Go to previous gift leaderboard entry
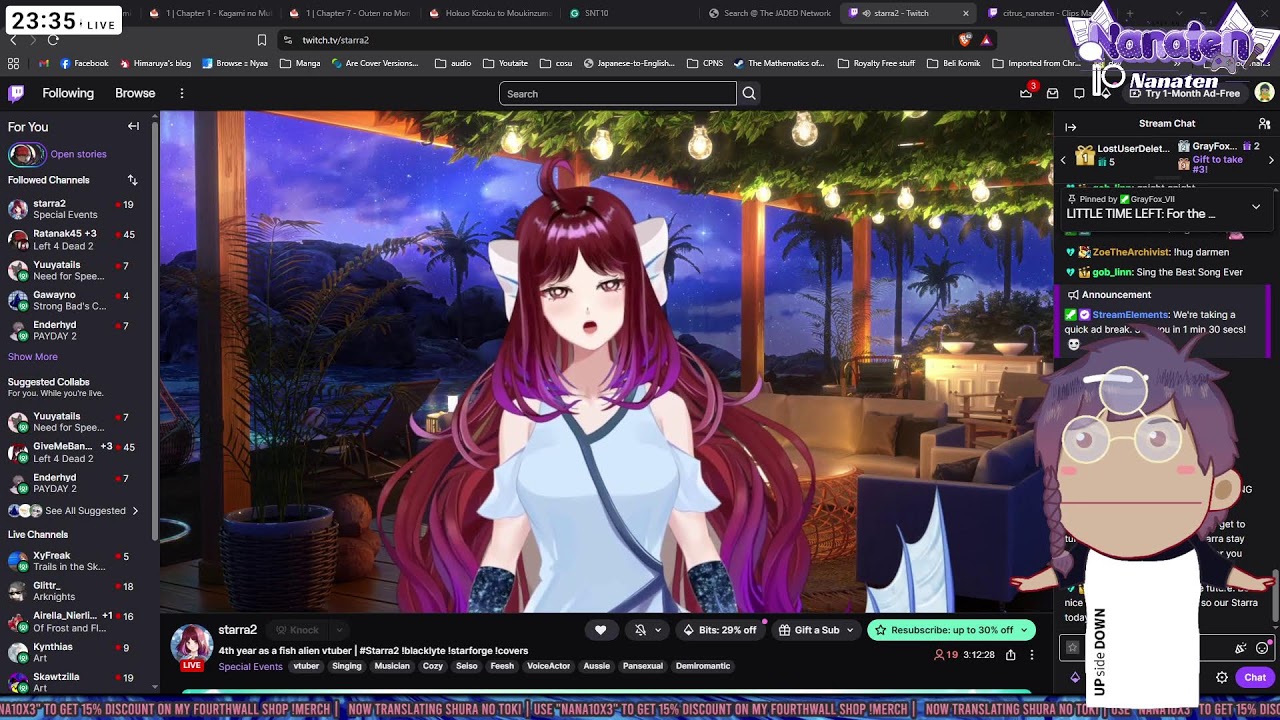This screenshot has width=1280, height=720. click(x=1064, y=160)
